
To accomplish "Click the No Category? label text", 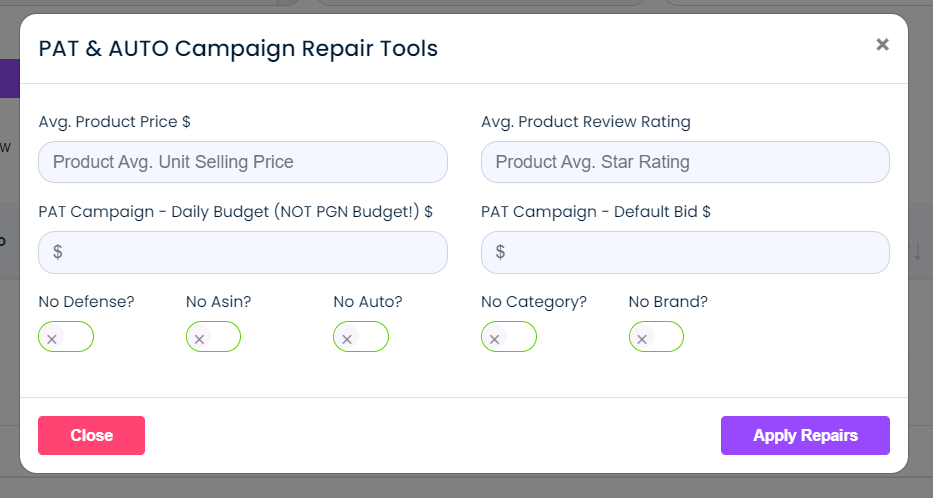I will (534, 302).
